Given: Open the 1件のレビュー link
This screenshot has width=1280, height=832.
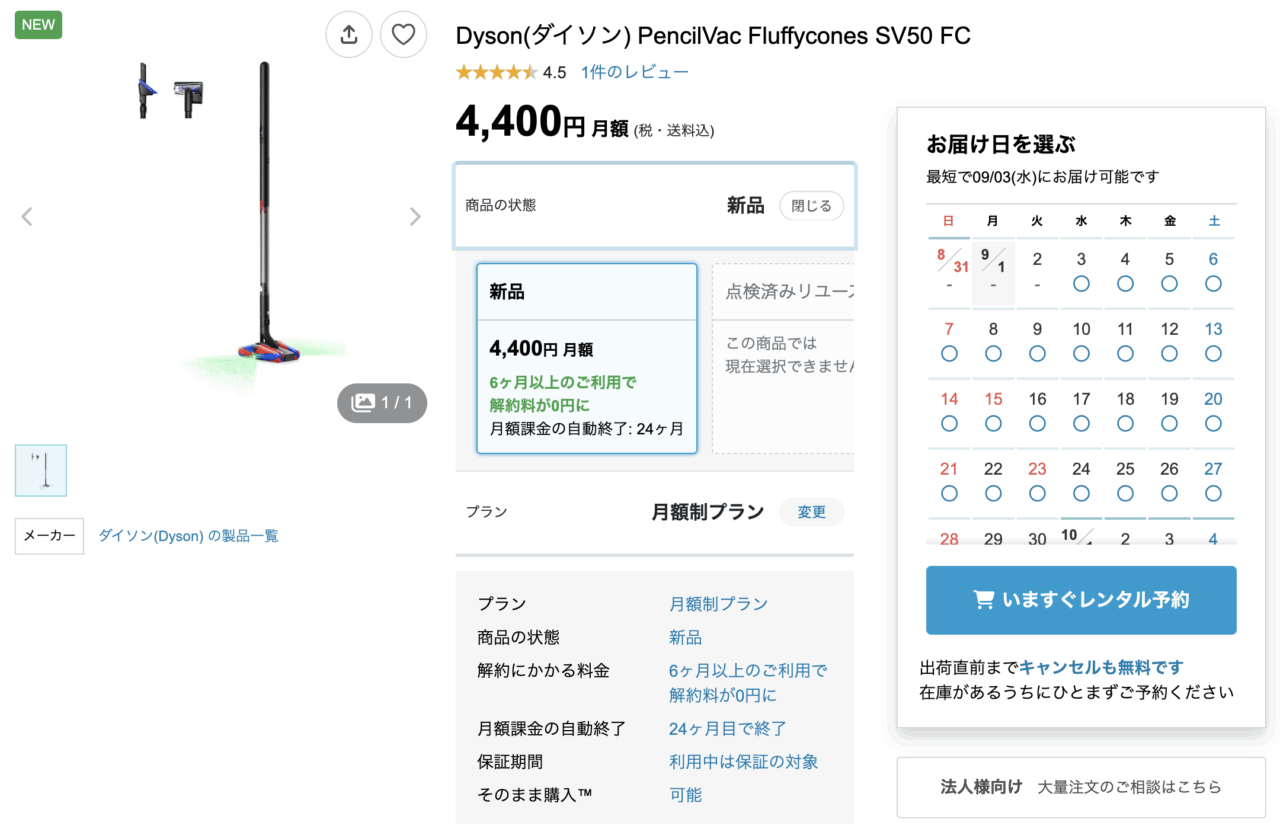Looking at the screenshot, I should (635, 72).
